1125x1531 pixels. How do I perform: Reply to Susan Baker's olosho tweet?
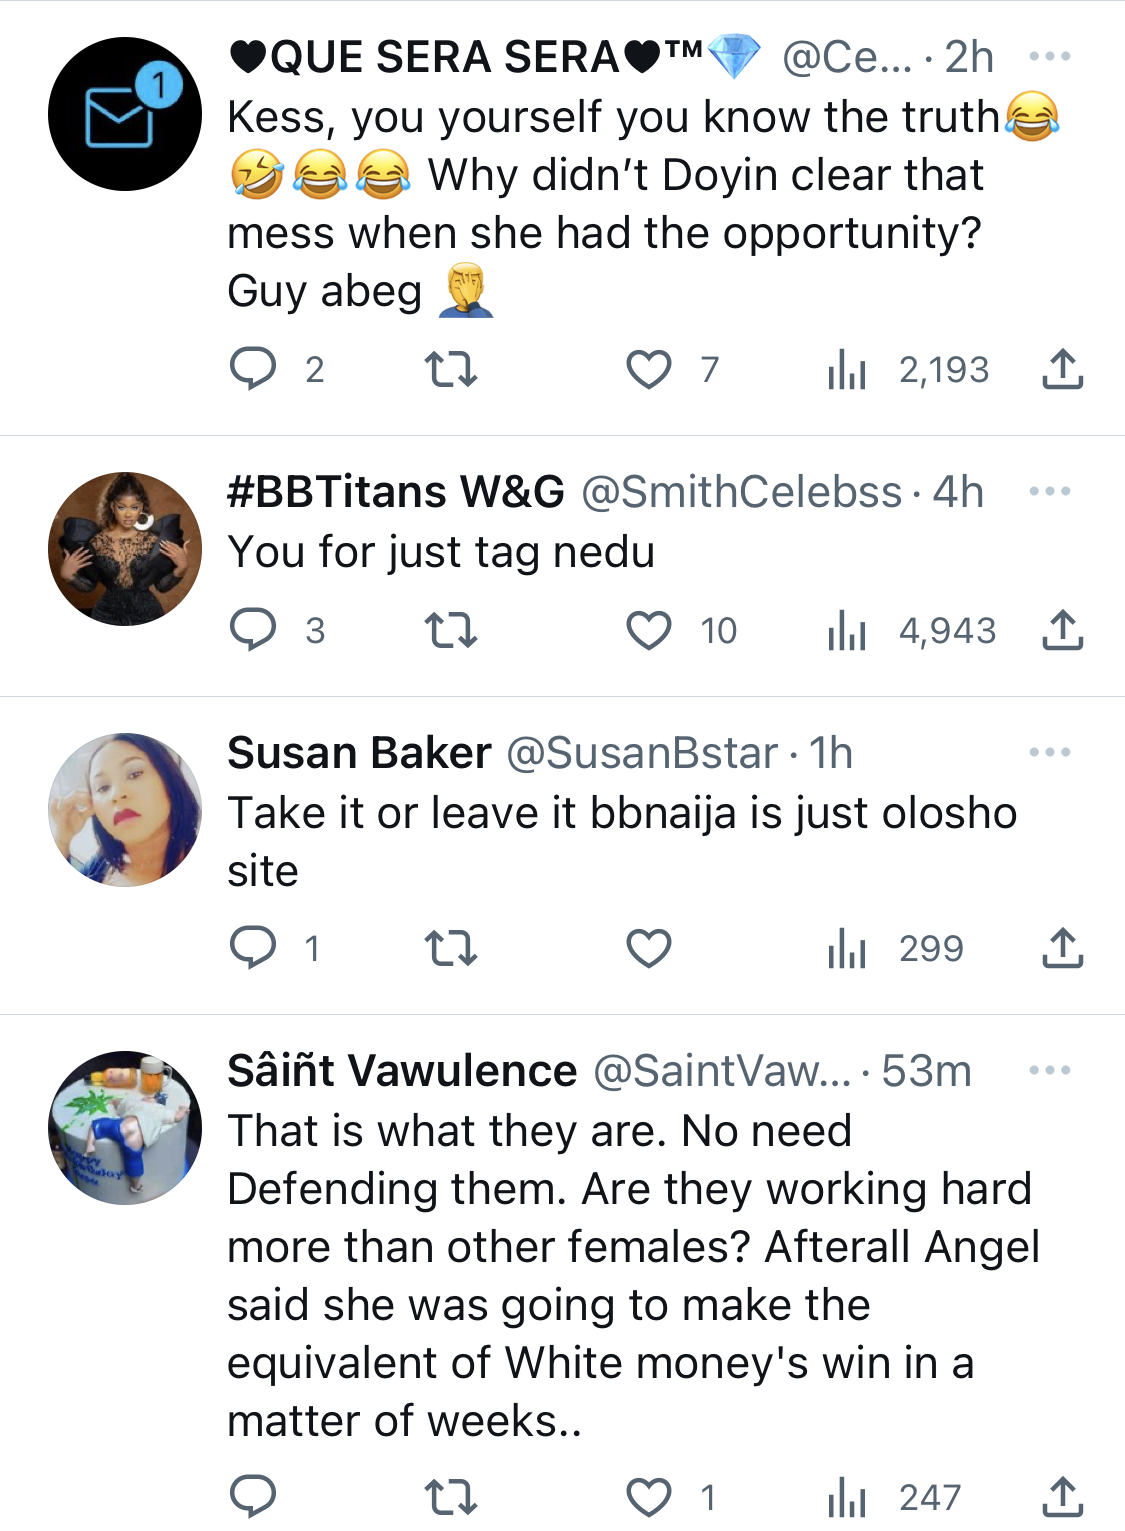point(253,948)
